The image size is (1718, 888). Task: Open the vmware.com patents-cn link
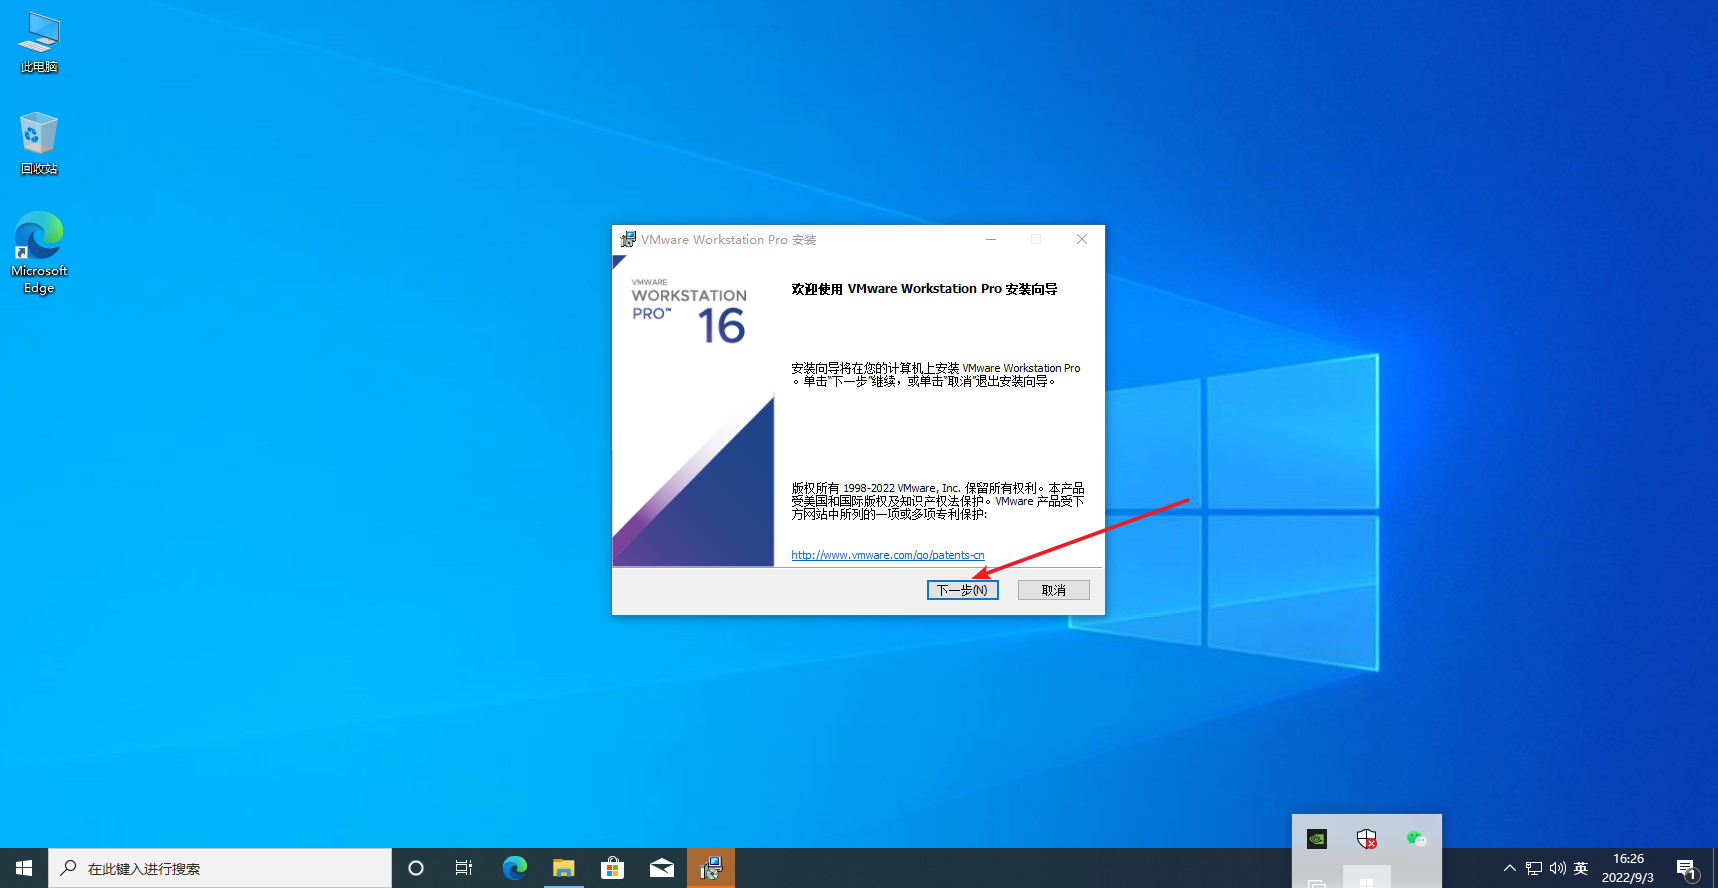click(888, 555)
